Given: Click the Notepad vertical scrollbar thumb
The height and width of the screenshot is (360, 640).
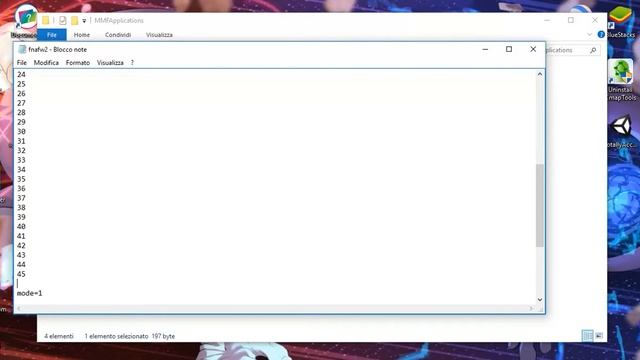Looking at the screenshot, I should 540,205.
